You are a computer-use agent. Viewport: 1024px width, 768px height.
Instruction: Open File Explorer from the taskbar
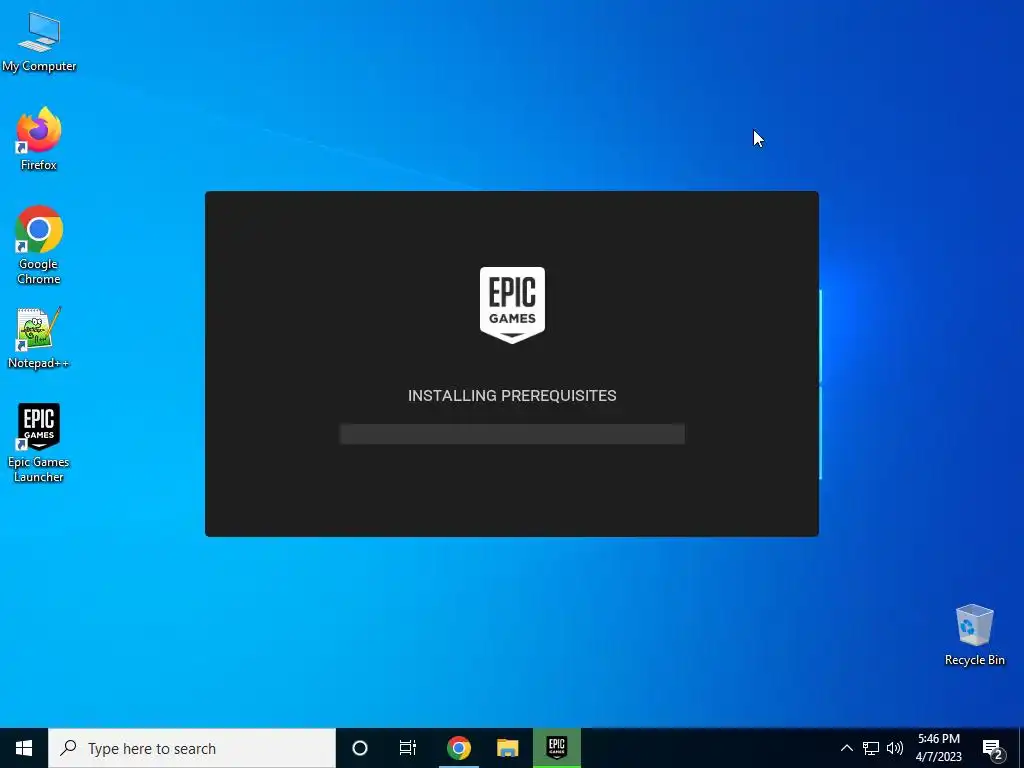click(x=507, y=748)
